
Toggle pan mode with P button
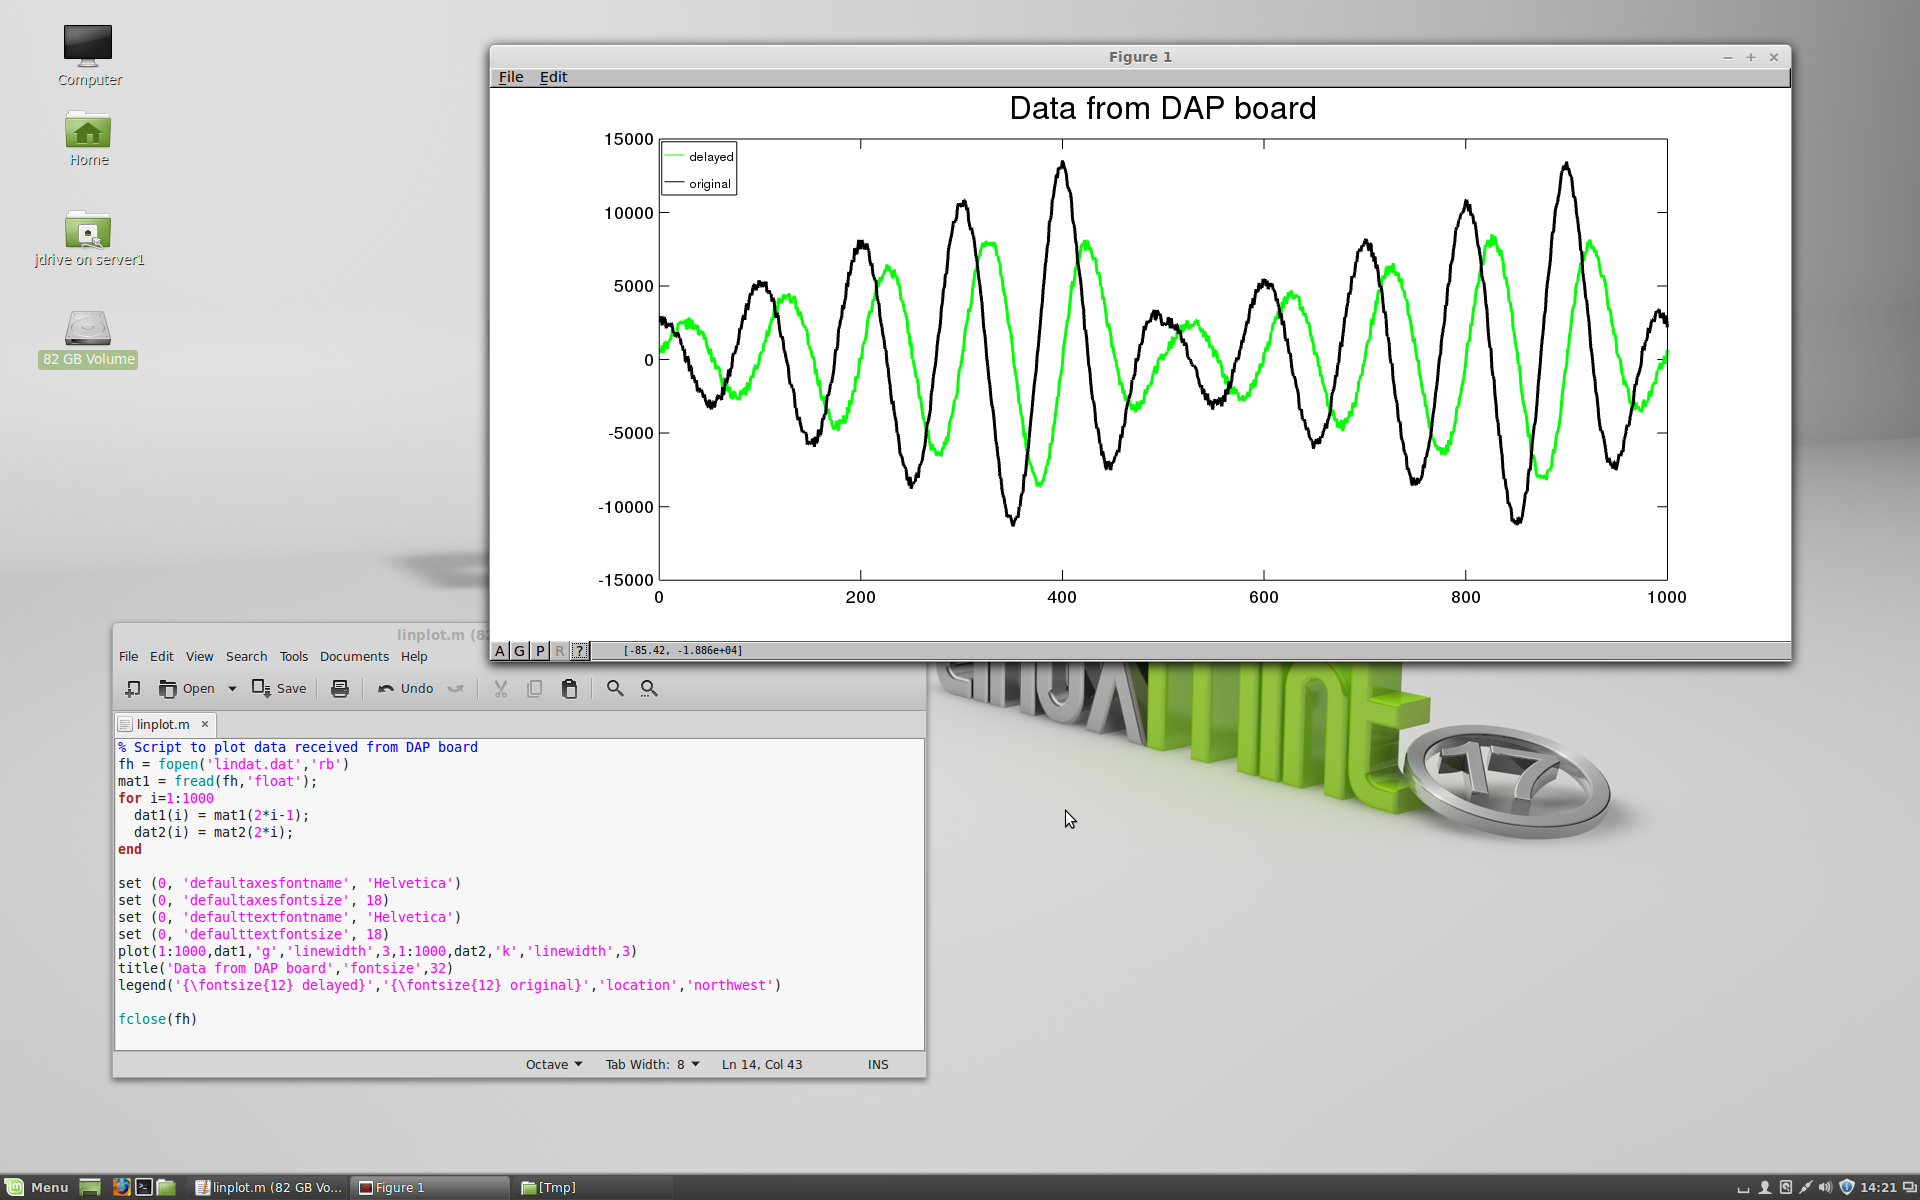pyautogui.click(x=540, y=651)
